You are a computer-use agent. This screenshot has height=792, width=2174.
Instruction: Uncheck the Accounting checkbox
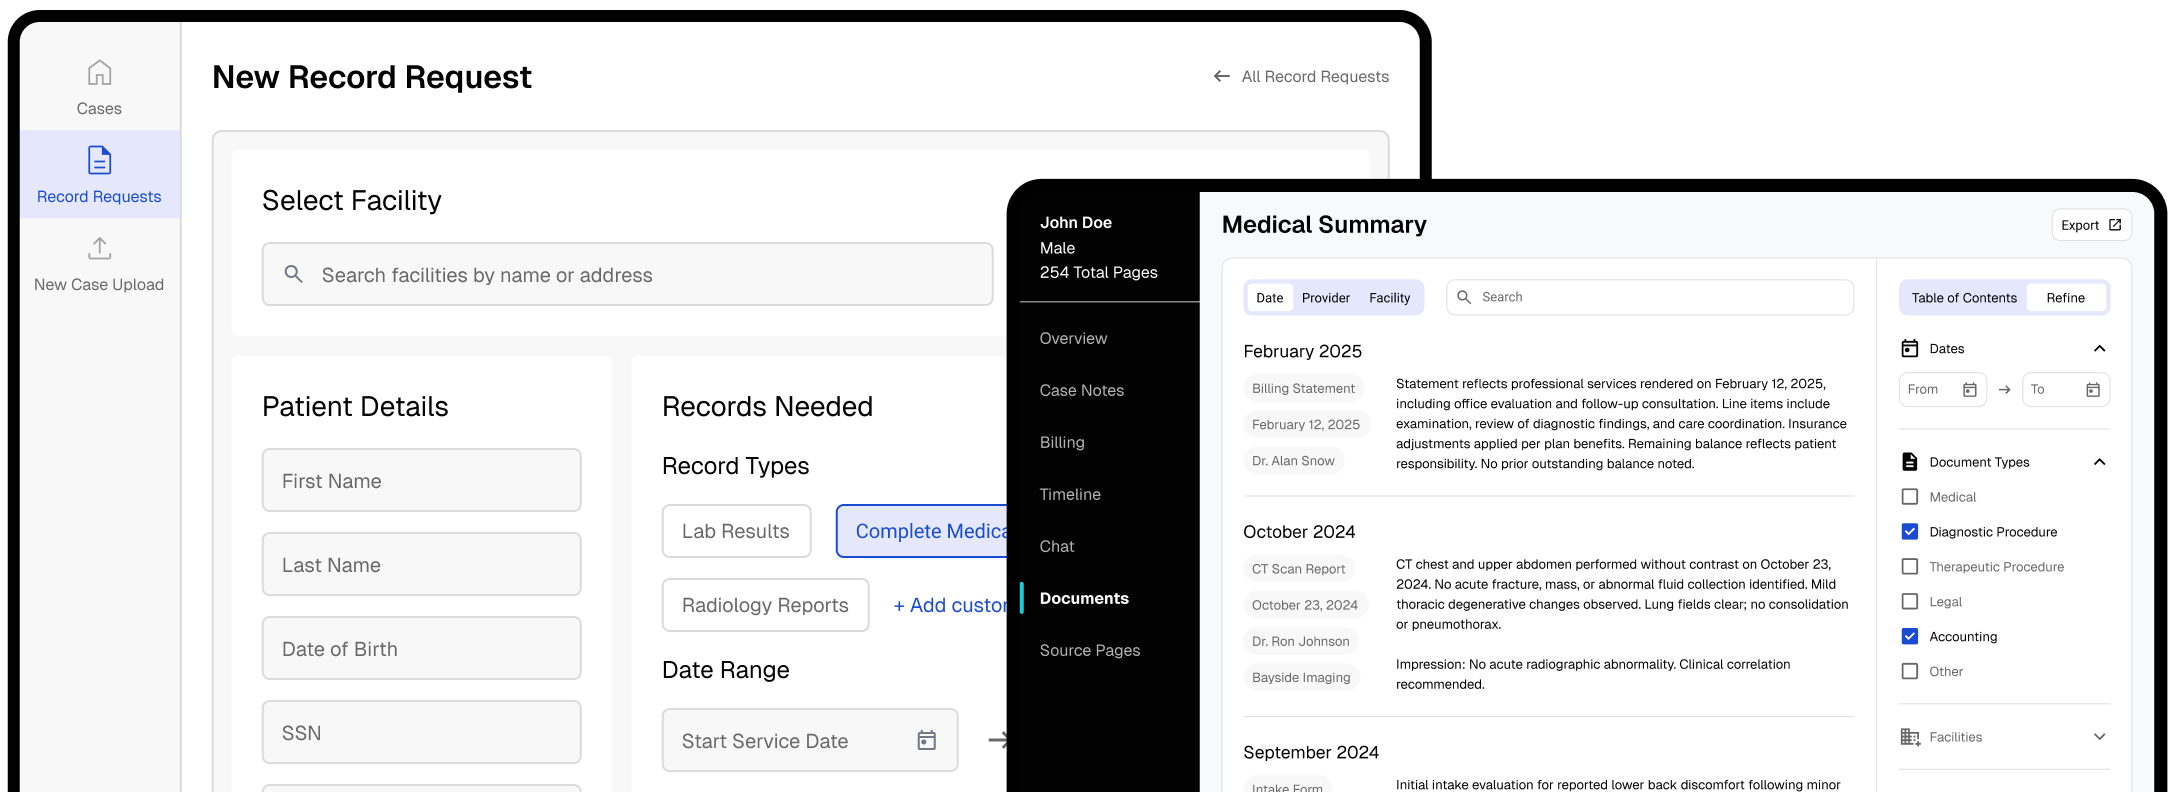pyautogui.click(x=1910, y=636)
